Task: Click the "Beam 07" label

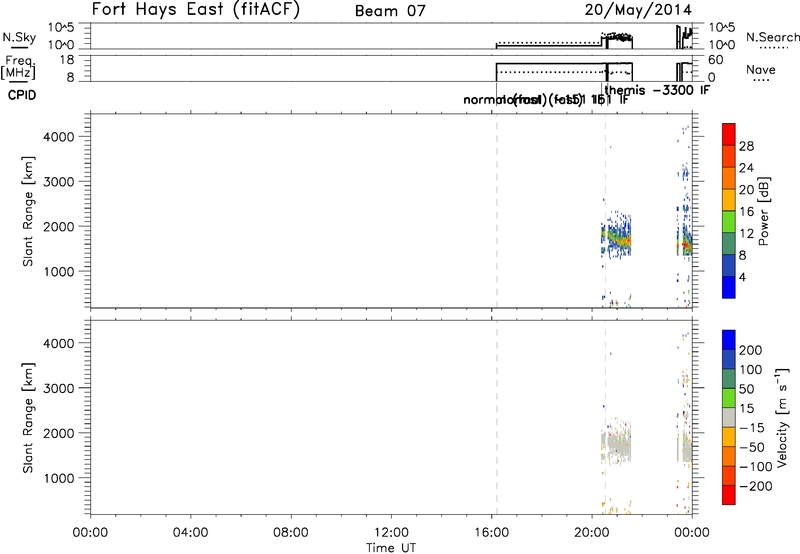Action: [x=390, y=11]
